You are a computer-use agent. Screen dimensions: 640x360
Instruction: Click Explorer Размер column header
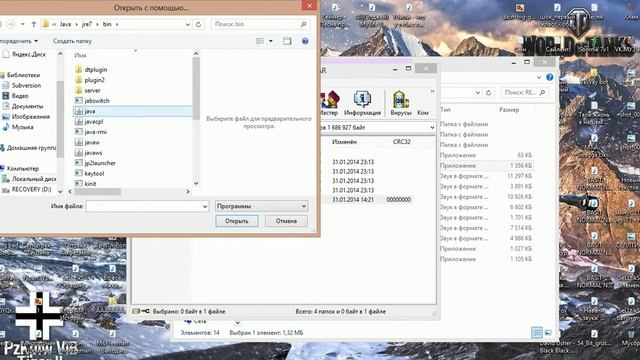(x=509, y=110)
